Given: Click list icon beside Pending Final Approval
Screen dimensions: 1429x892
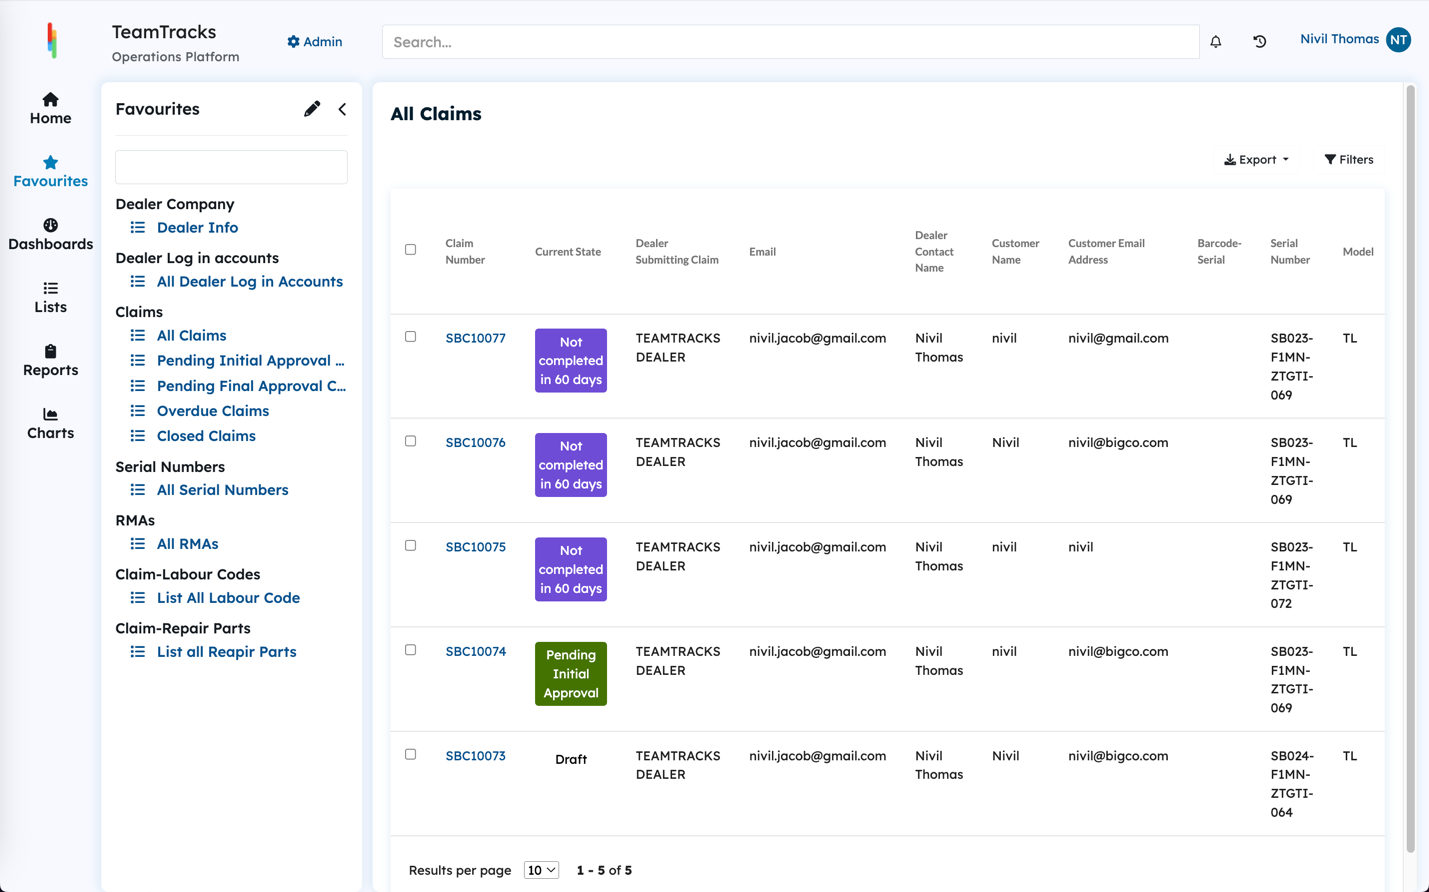Looking at the screenshot, I should pyautogui.click(x=138, y=386).
